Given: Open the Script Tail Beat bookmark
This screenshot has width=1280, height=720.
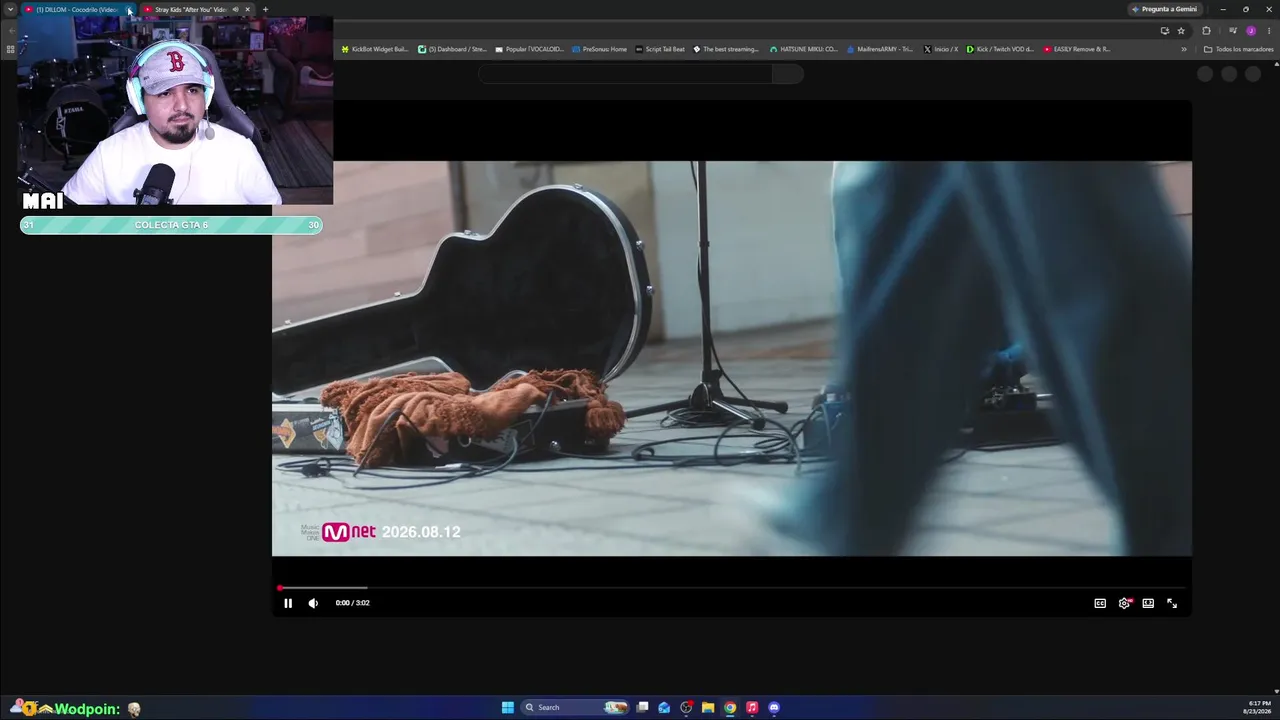Looking at the screenshot, I should 661,49.
